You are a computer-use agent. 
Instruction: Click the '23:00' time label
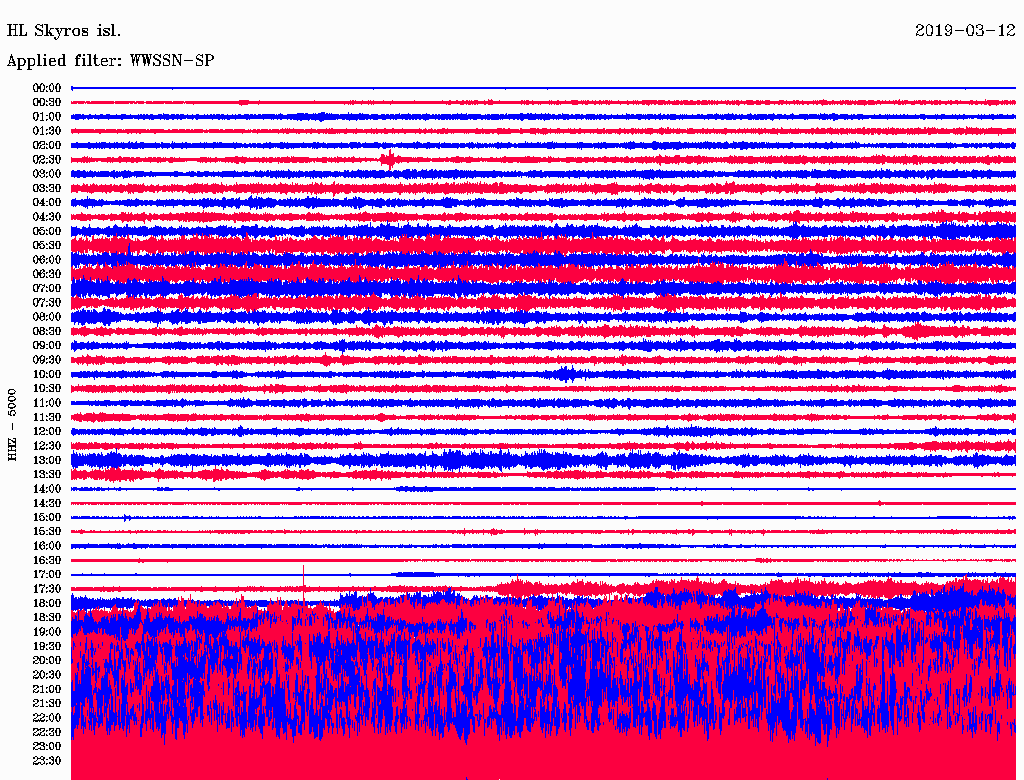point(47,746)
